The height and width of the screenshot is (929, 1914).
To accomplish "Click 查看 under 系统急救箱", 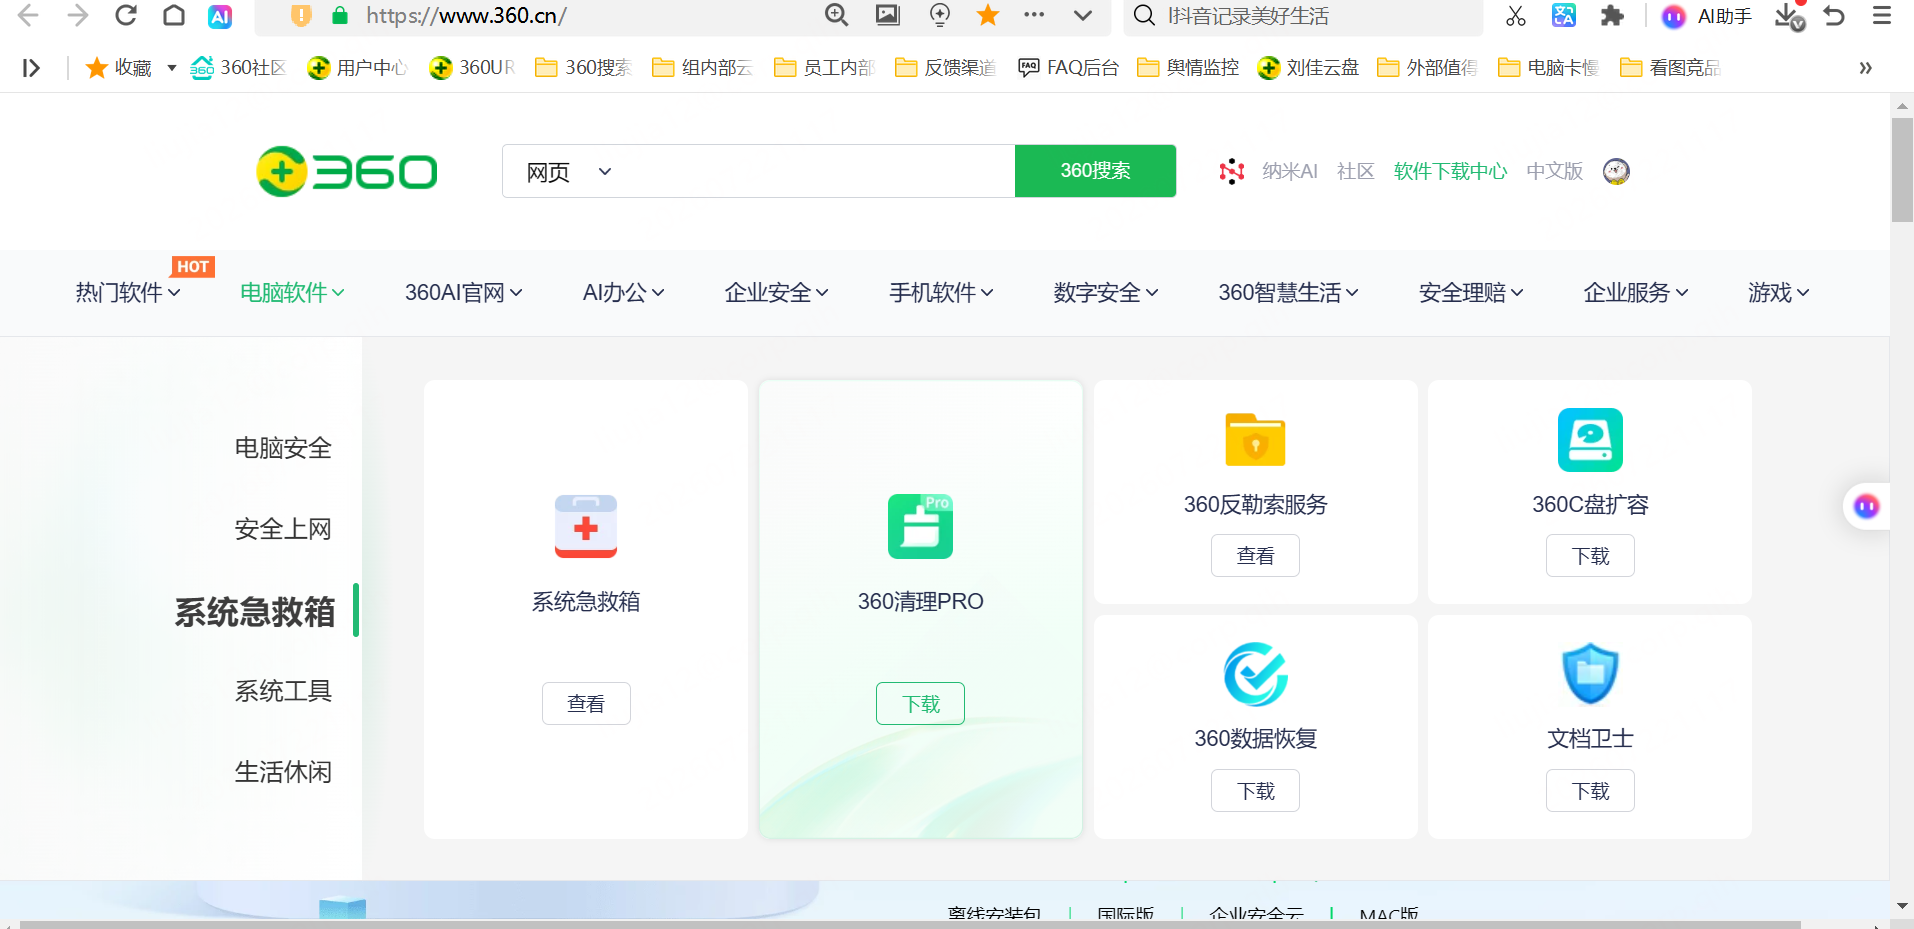I will tap(586, 703).
